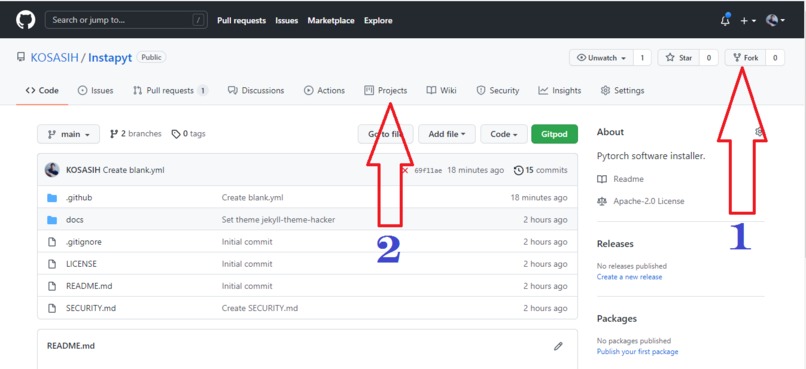Expand the Add file dropdown

447,134
